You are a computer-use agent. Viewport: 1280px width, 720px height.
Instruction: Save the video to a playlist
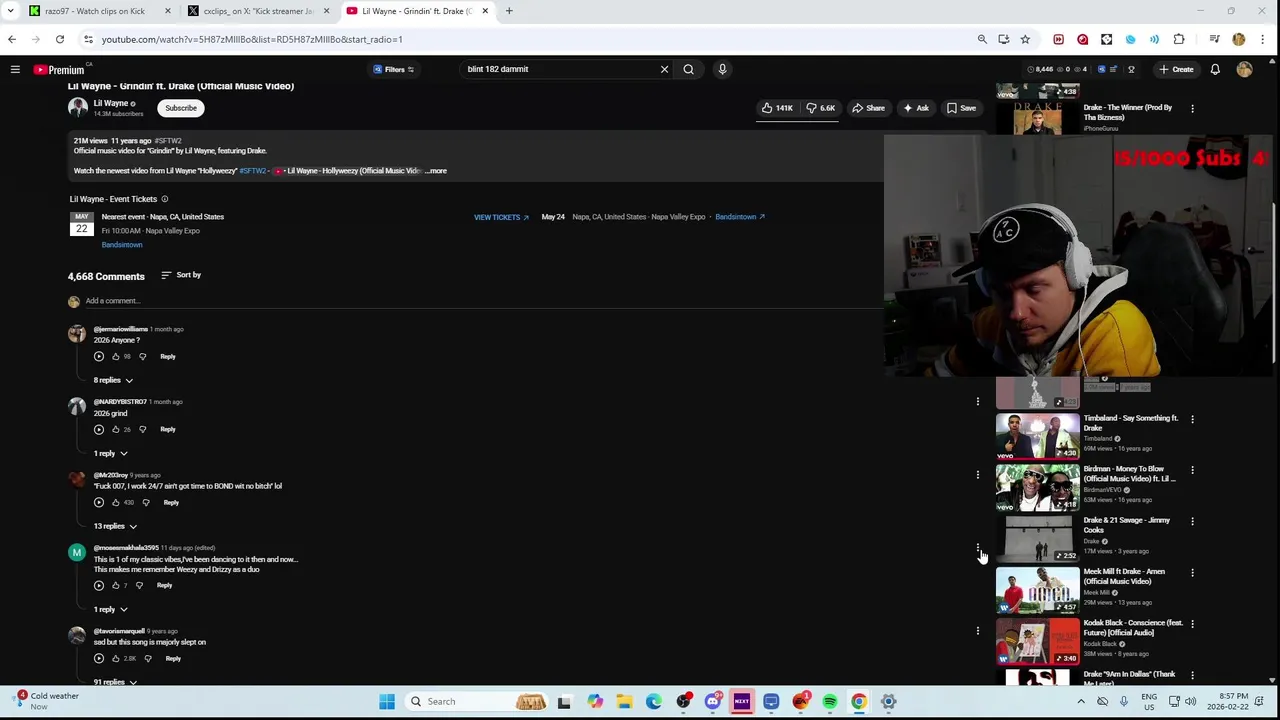(961, 108)
